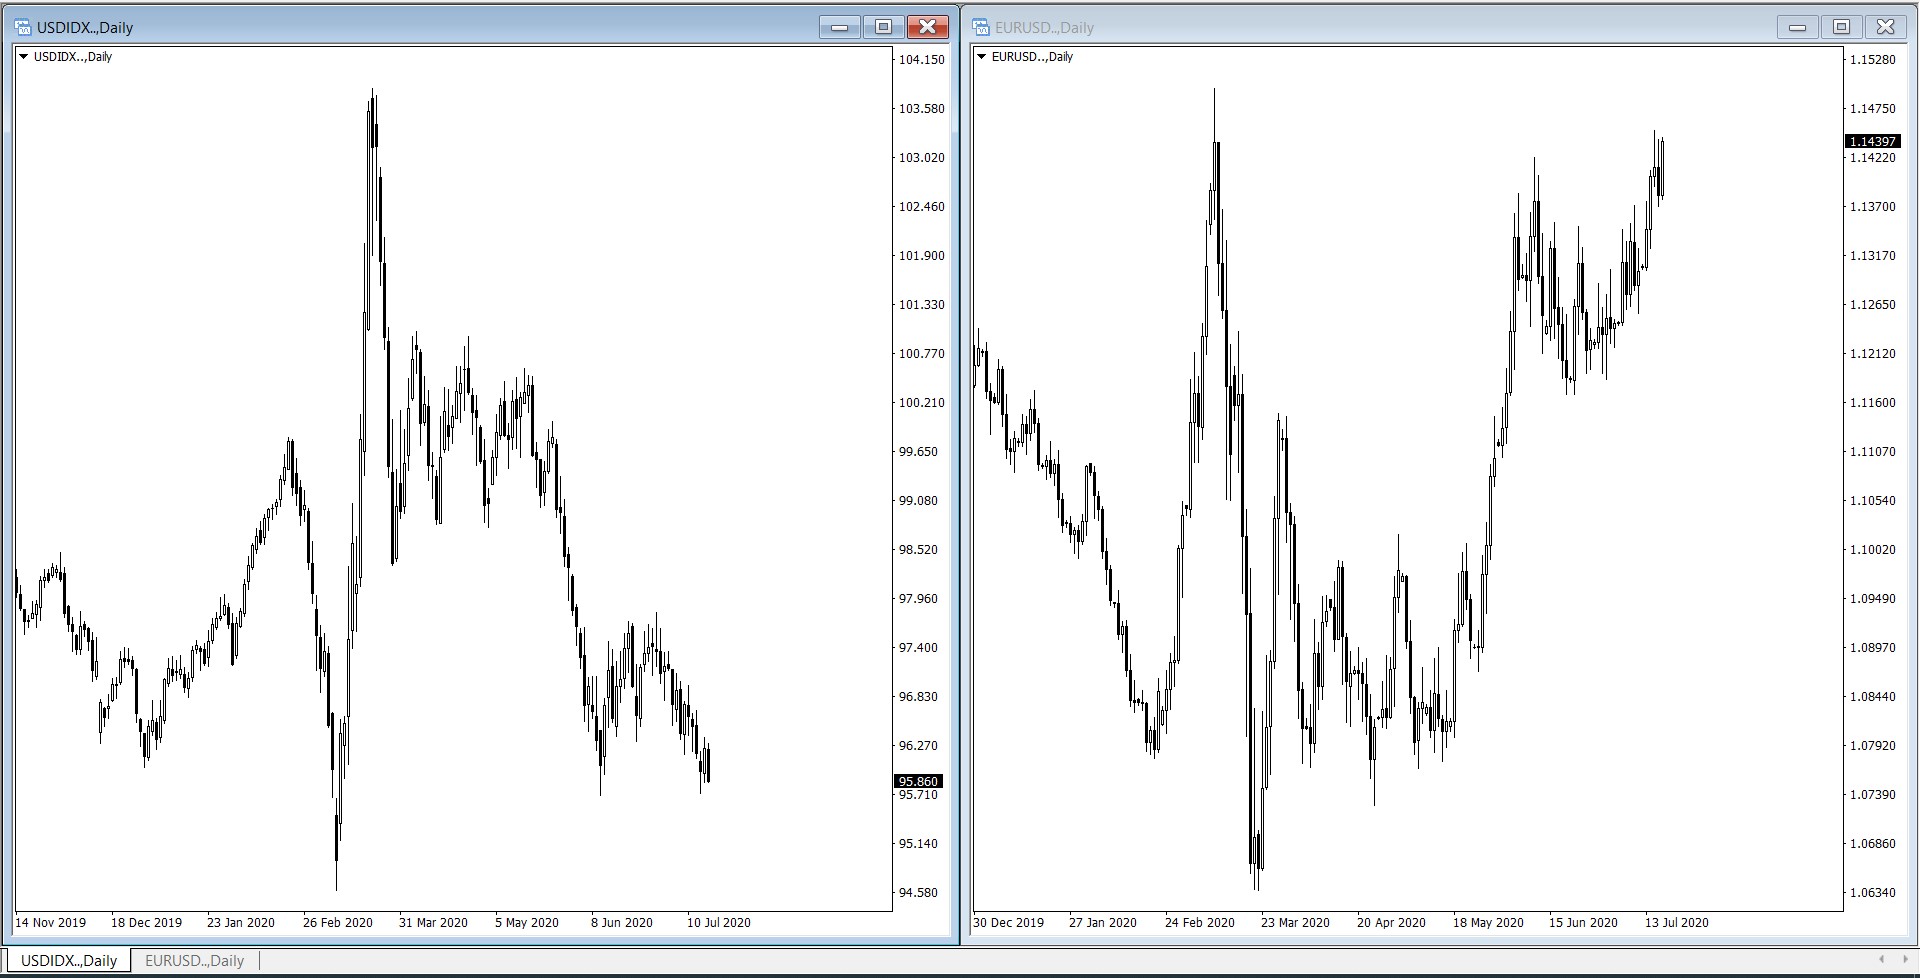
Task: Switch to the USDIDX..,Daily bottom tab
Action: click(68, 960)
